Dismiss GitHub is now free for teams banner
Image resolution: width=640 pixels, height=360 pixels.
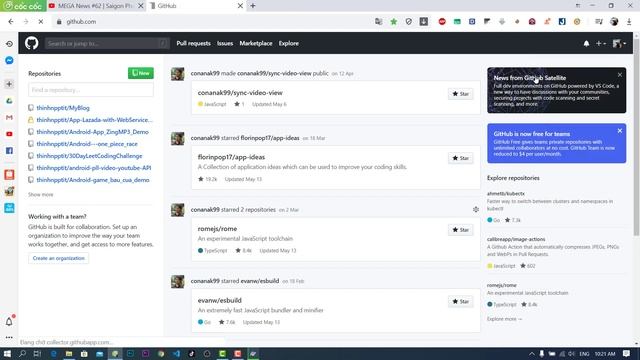[620, 131]
